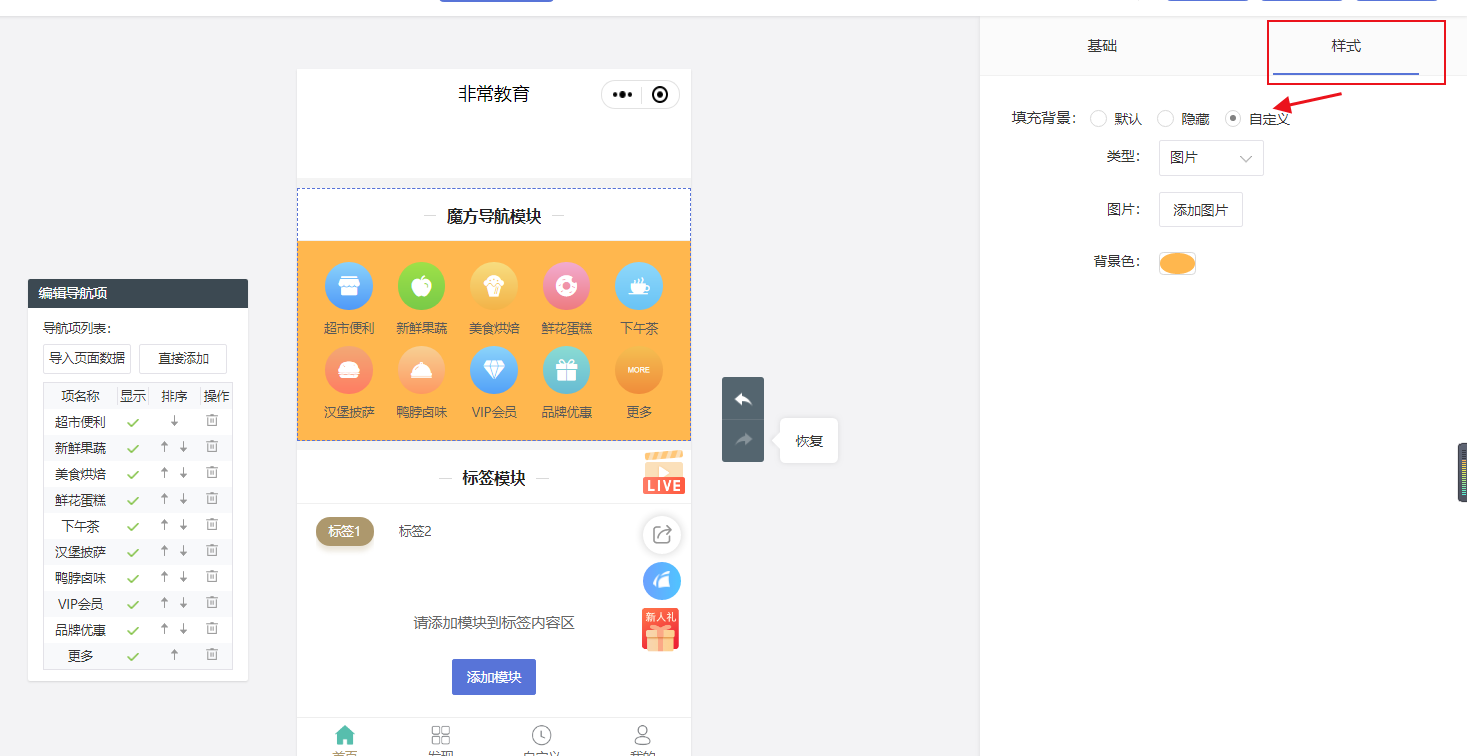Open the 类型 image type dropdown
Image resolution: width=1467 pixels, height=756 pixels.
pos(1210,158)
